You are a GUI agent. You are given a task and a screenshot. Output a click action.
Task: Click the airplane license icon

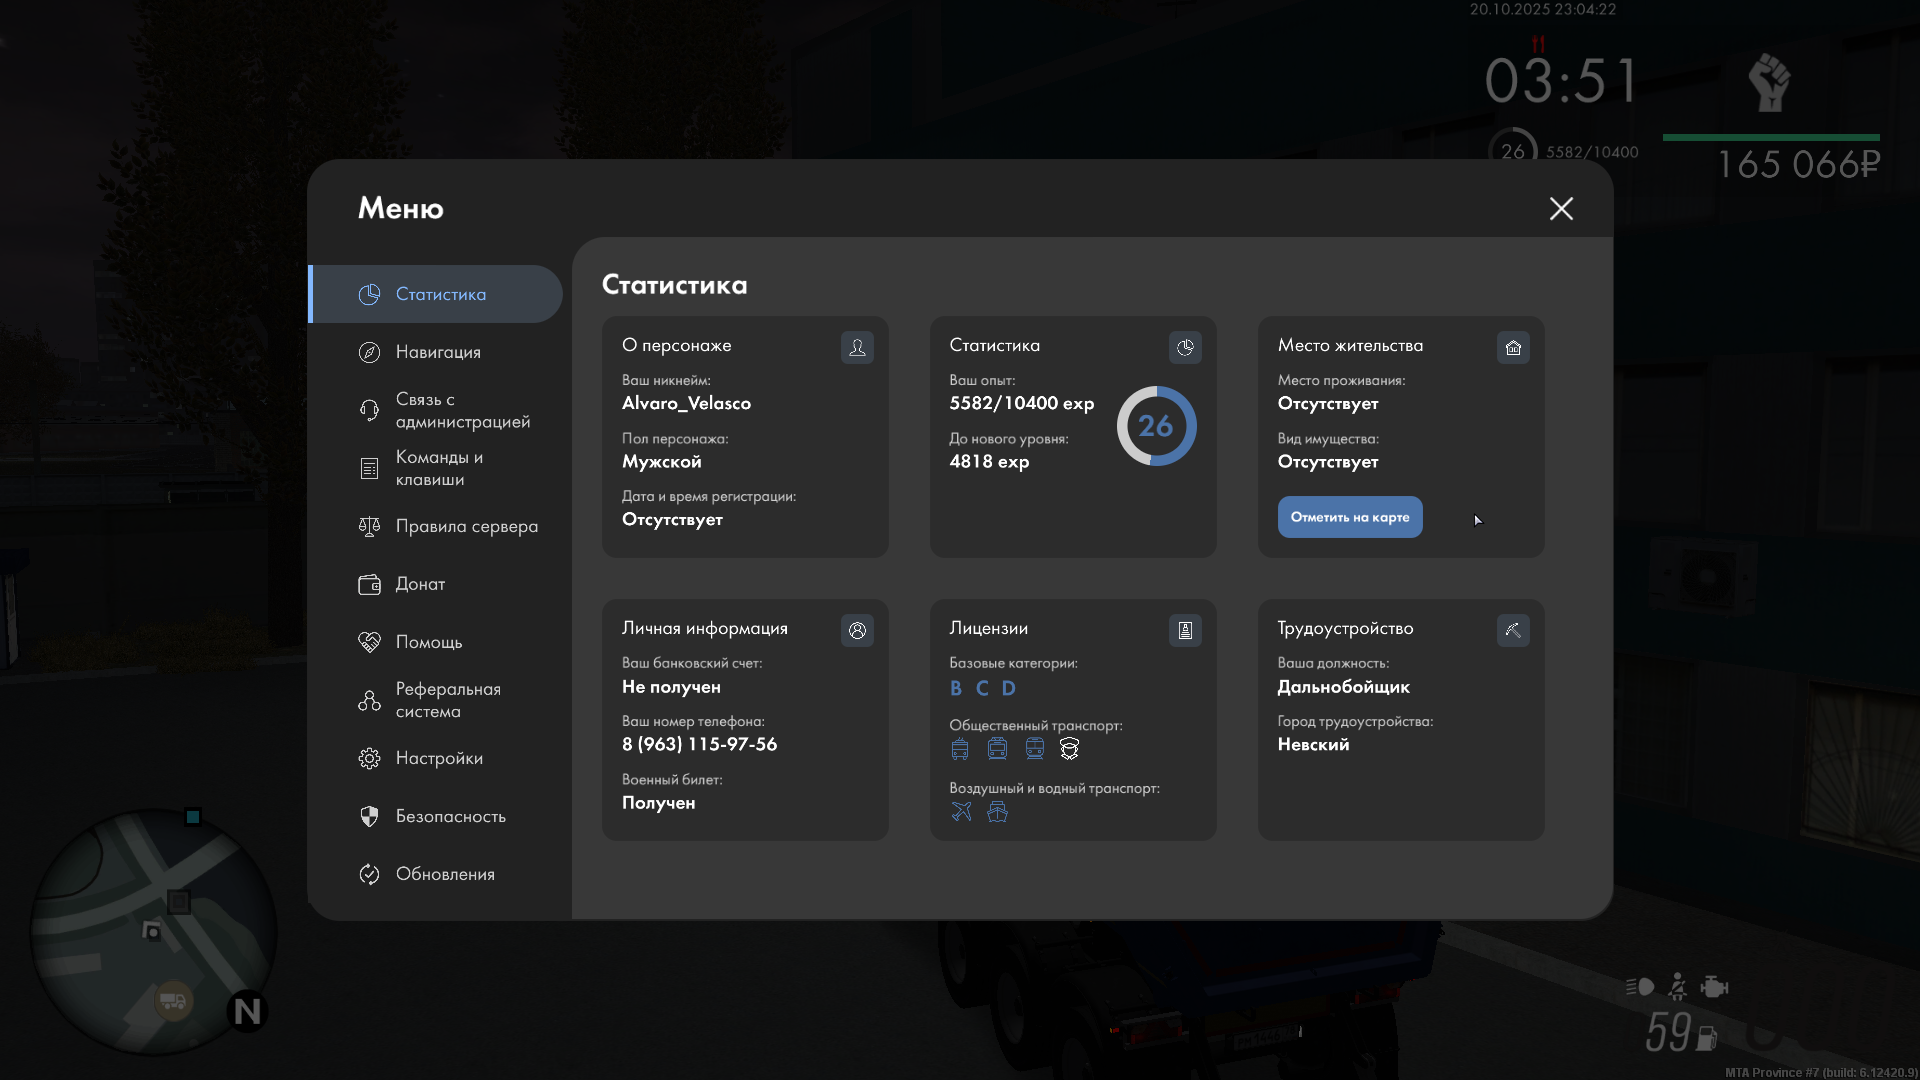(961, 811)
